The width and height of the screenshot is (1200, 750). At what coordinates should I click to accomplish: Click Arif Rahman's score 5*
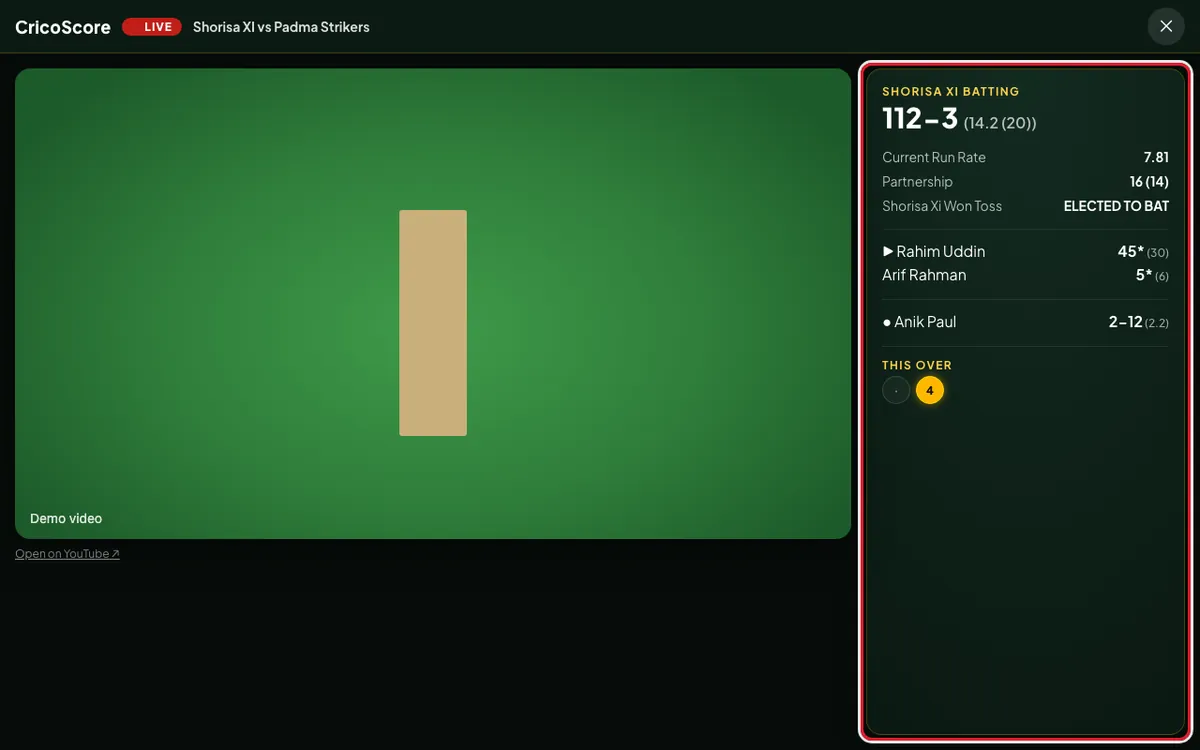[1144, 275]
